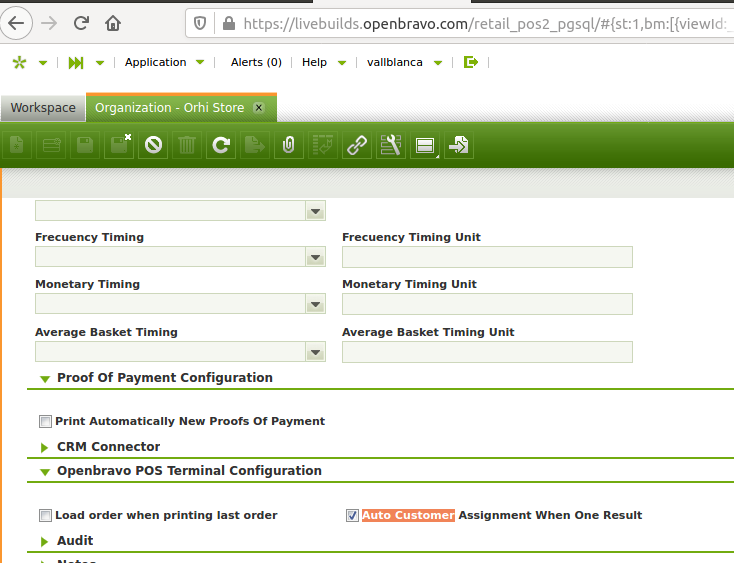Open the Application menu
The image size is (734, 563).
[x=155, y=62]
